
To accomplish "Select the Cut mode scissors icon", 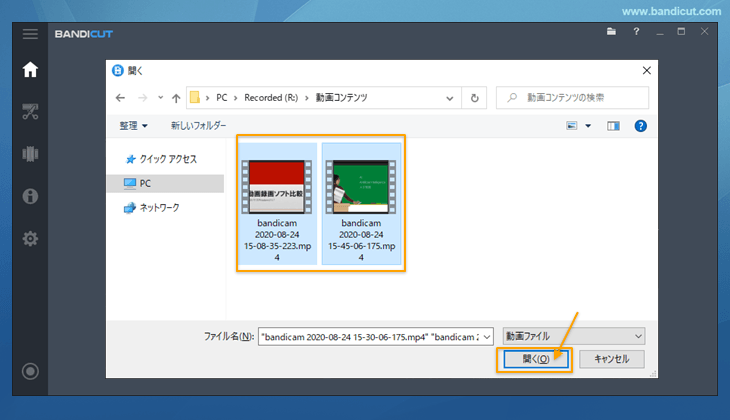I will [x=30, y=112].
